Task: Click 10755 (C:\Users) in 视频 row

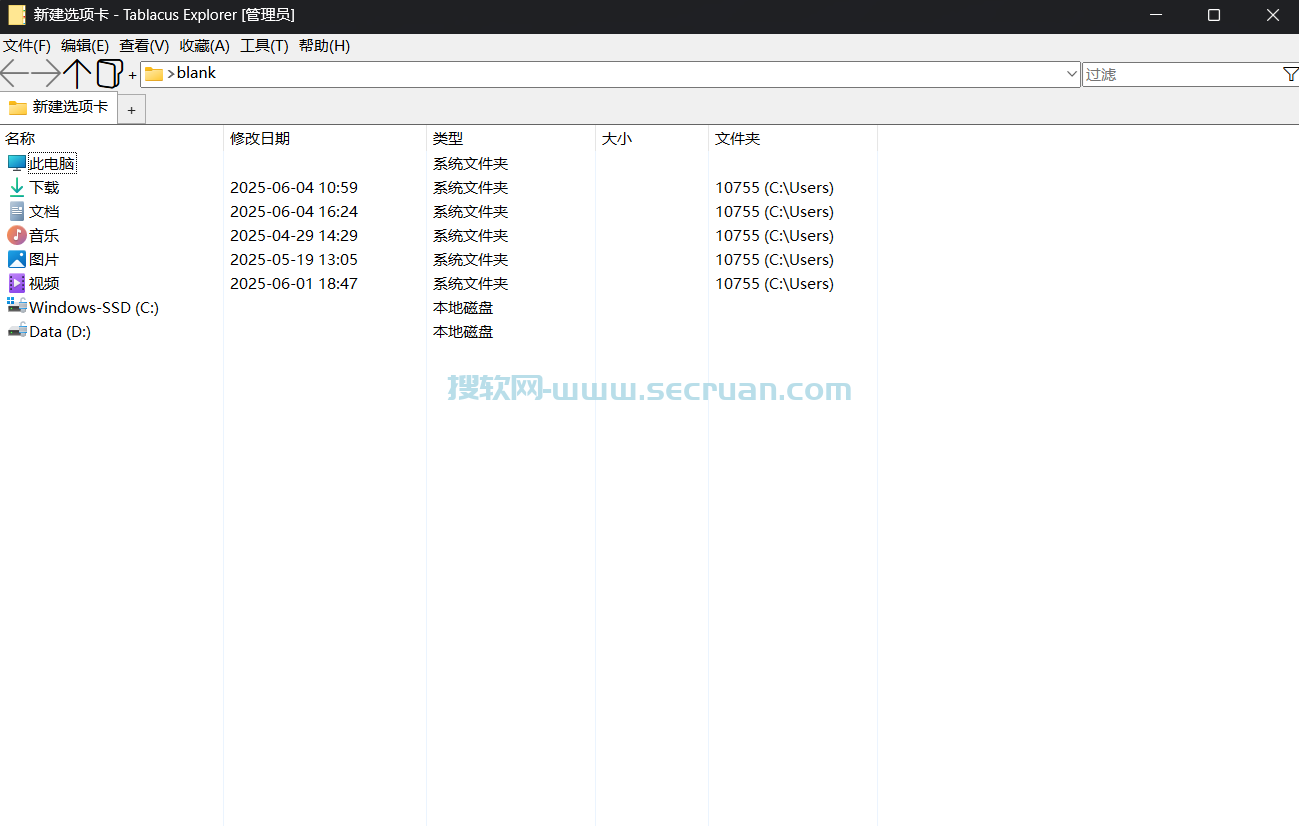Action: pos(774,283)
